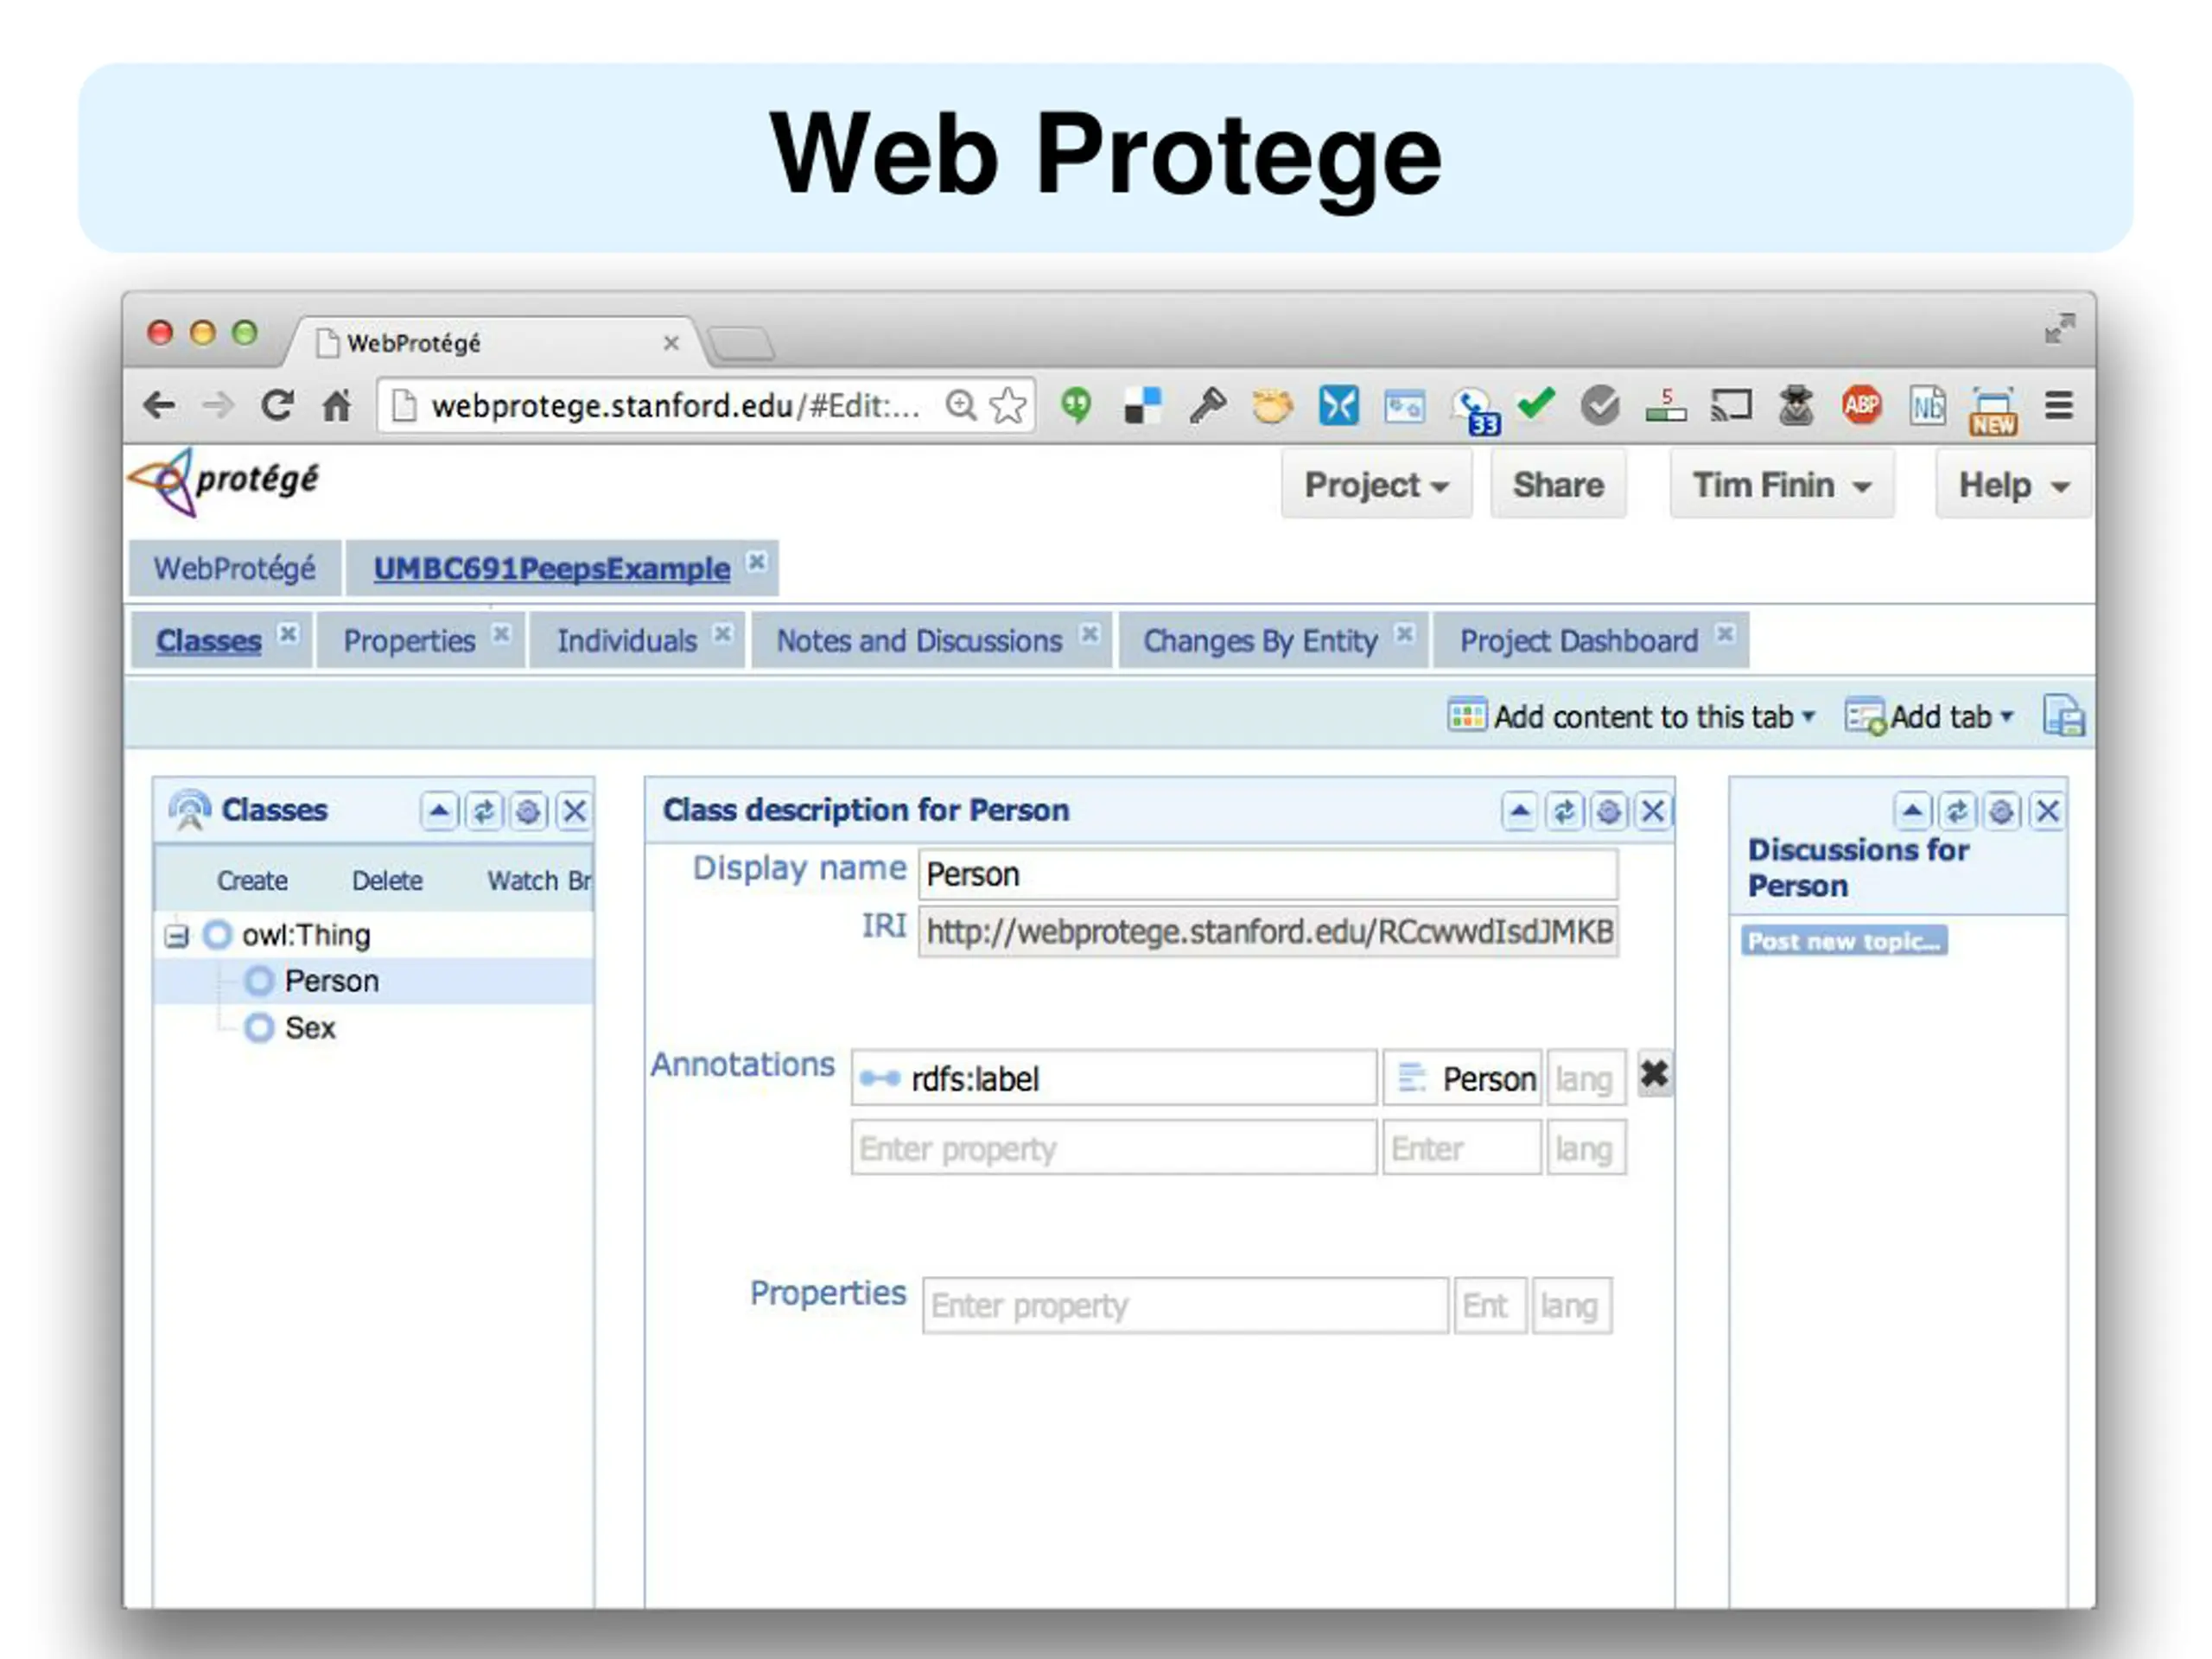Switch to the Properties tab
The image size is (2212, 1659).
[409, 641]
